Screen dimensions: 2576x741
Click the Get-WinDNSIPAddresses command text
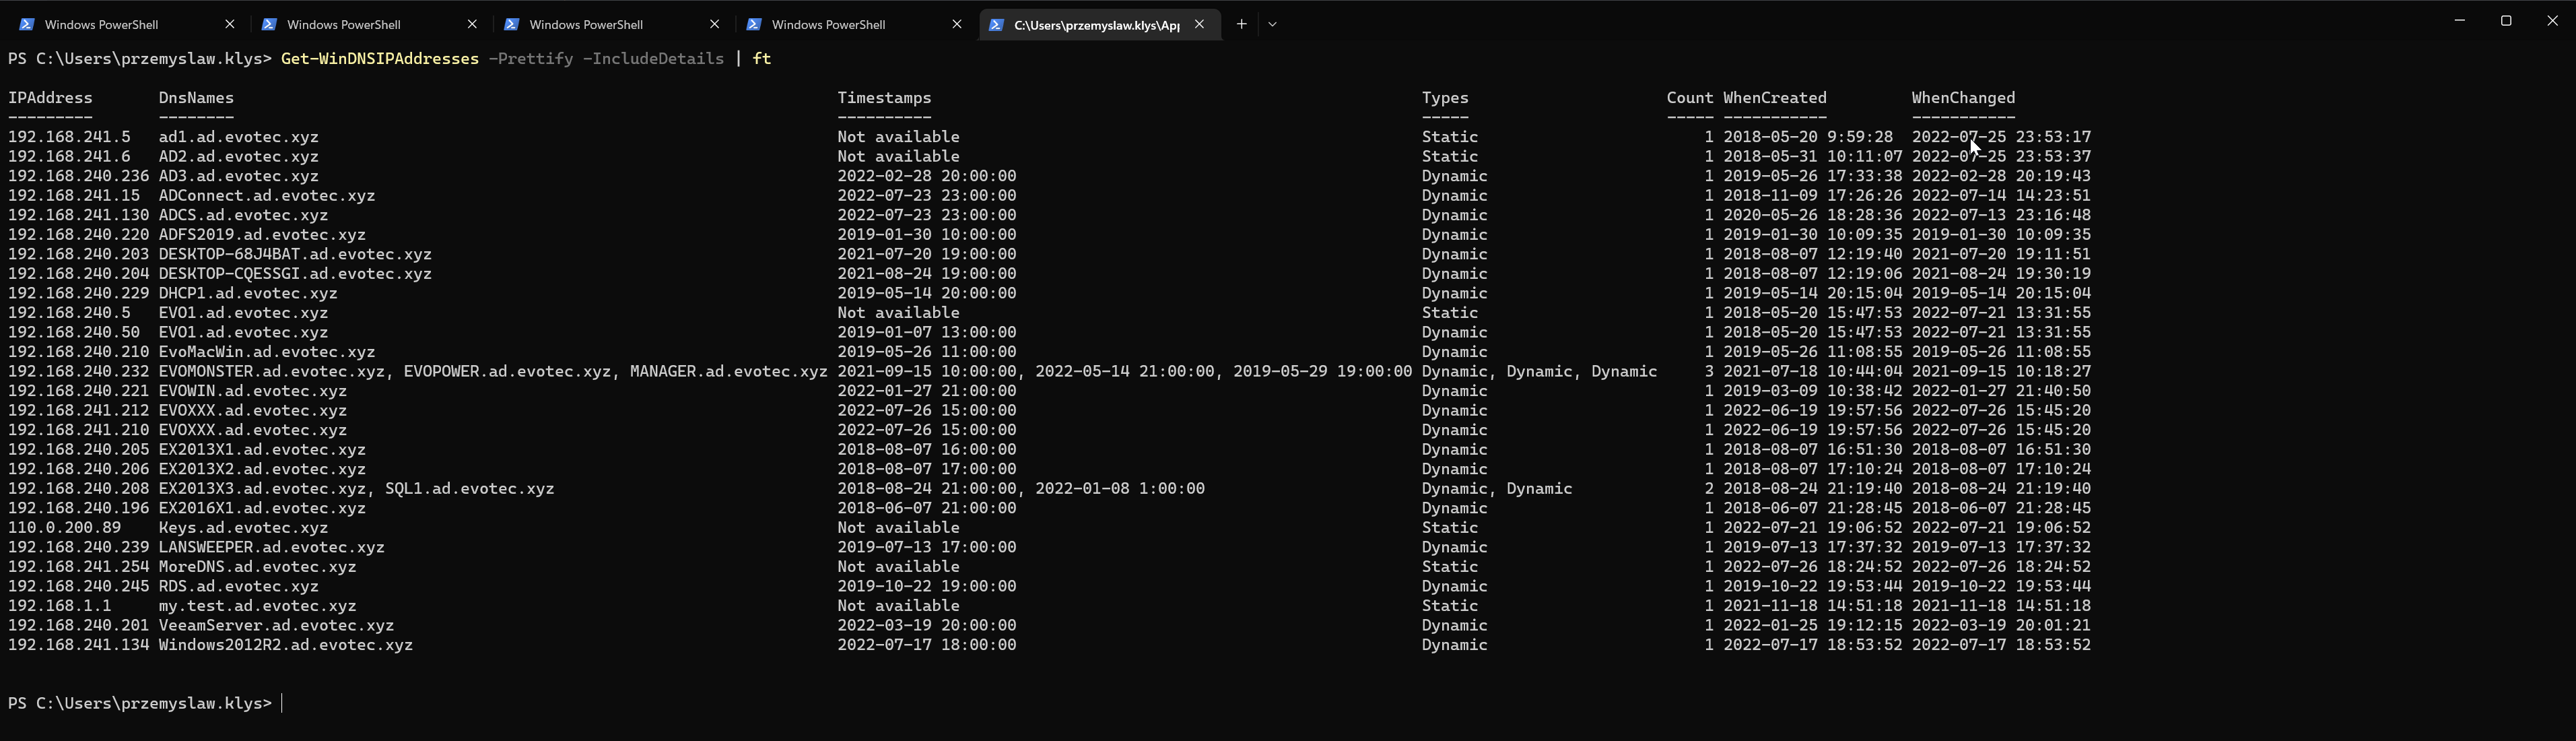click(379, 58)
